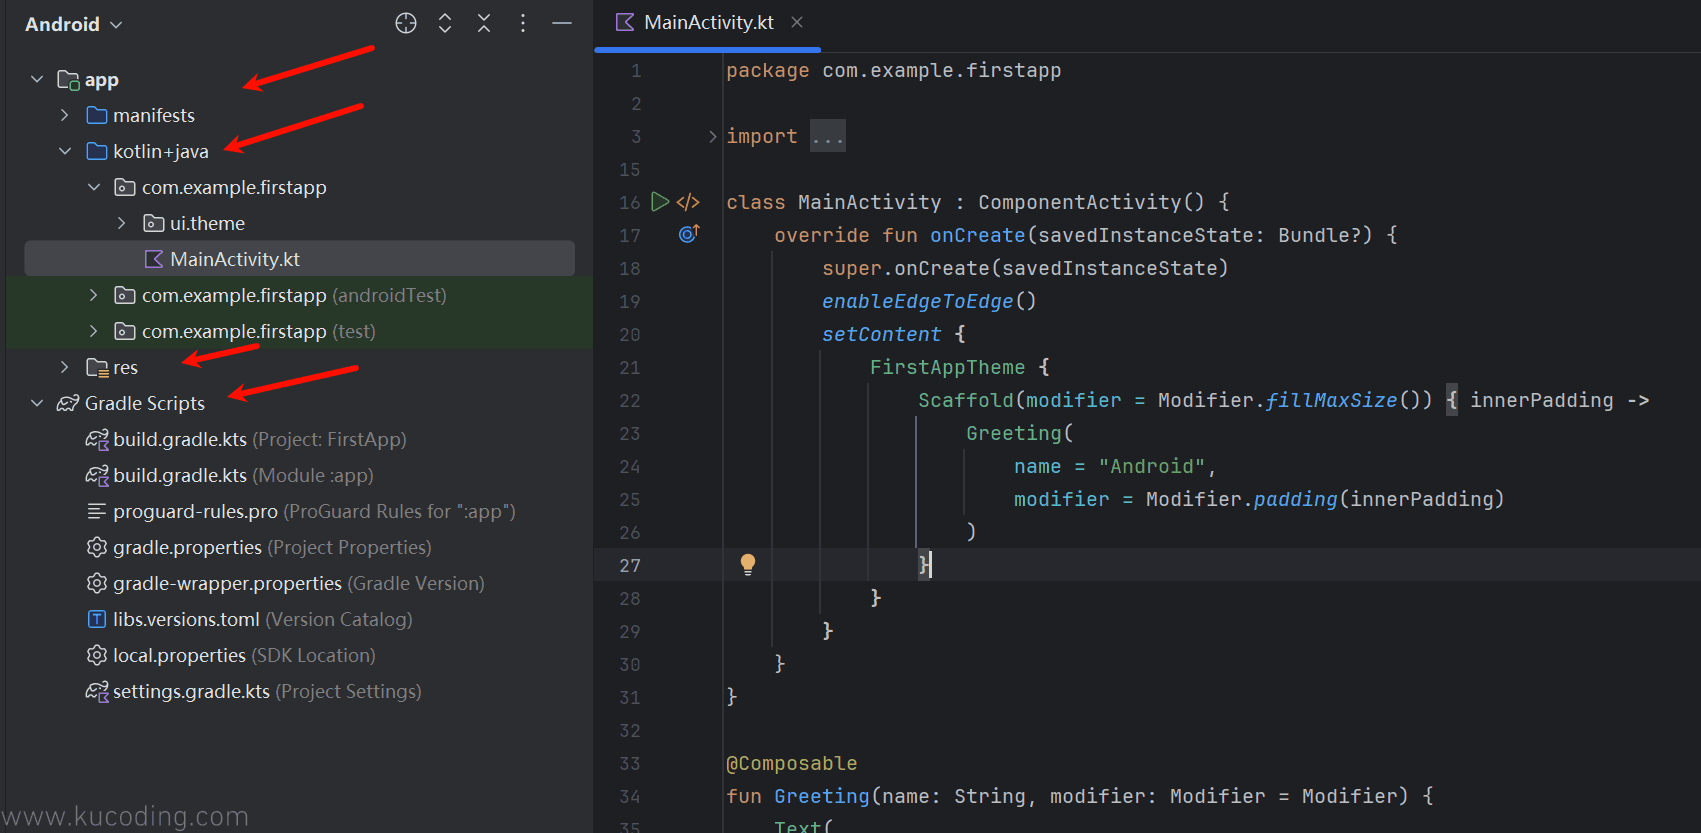Click enableEdgeToEdge call in code
Screen dimensions: 1701x833
917,301
